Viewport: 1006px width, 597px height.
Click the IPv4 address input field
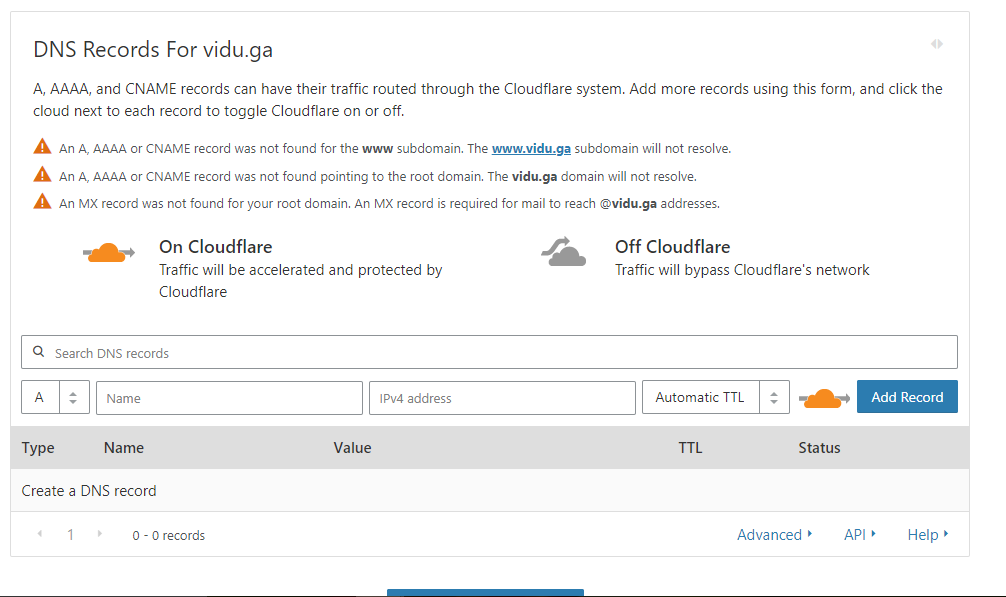pyautogui.click(x=502, y=398)
